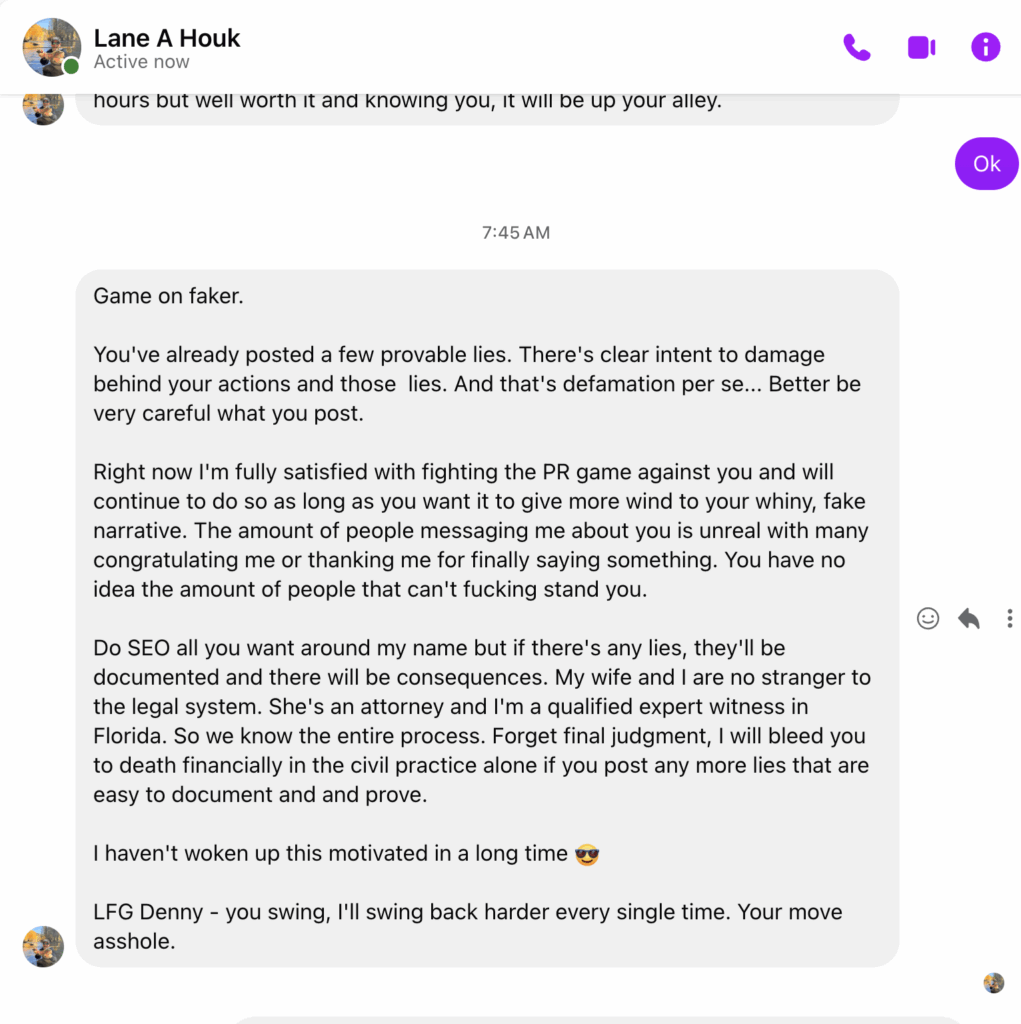Start a voice call with Lane A Houk
The height and width of the screenshot is (1024, 1021).
856,47
